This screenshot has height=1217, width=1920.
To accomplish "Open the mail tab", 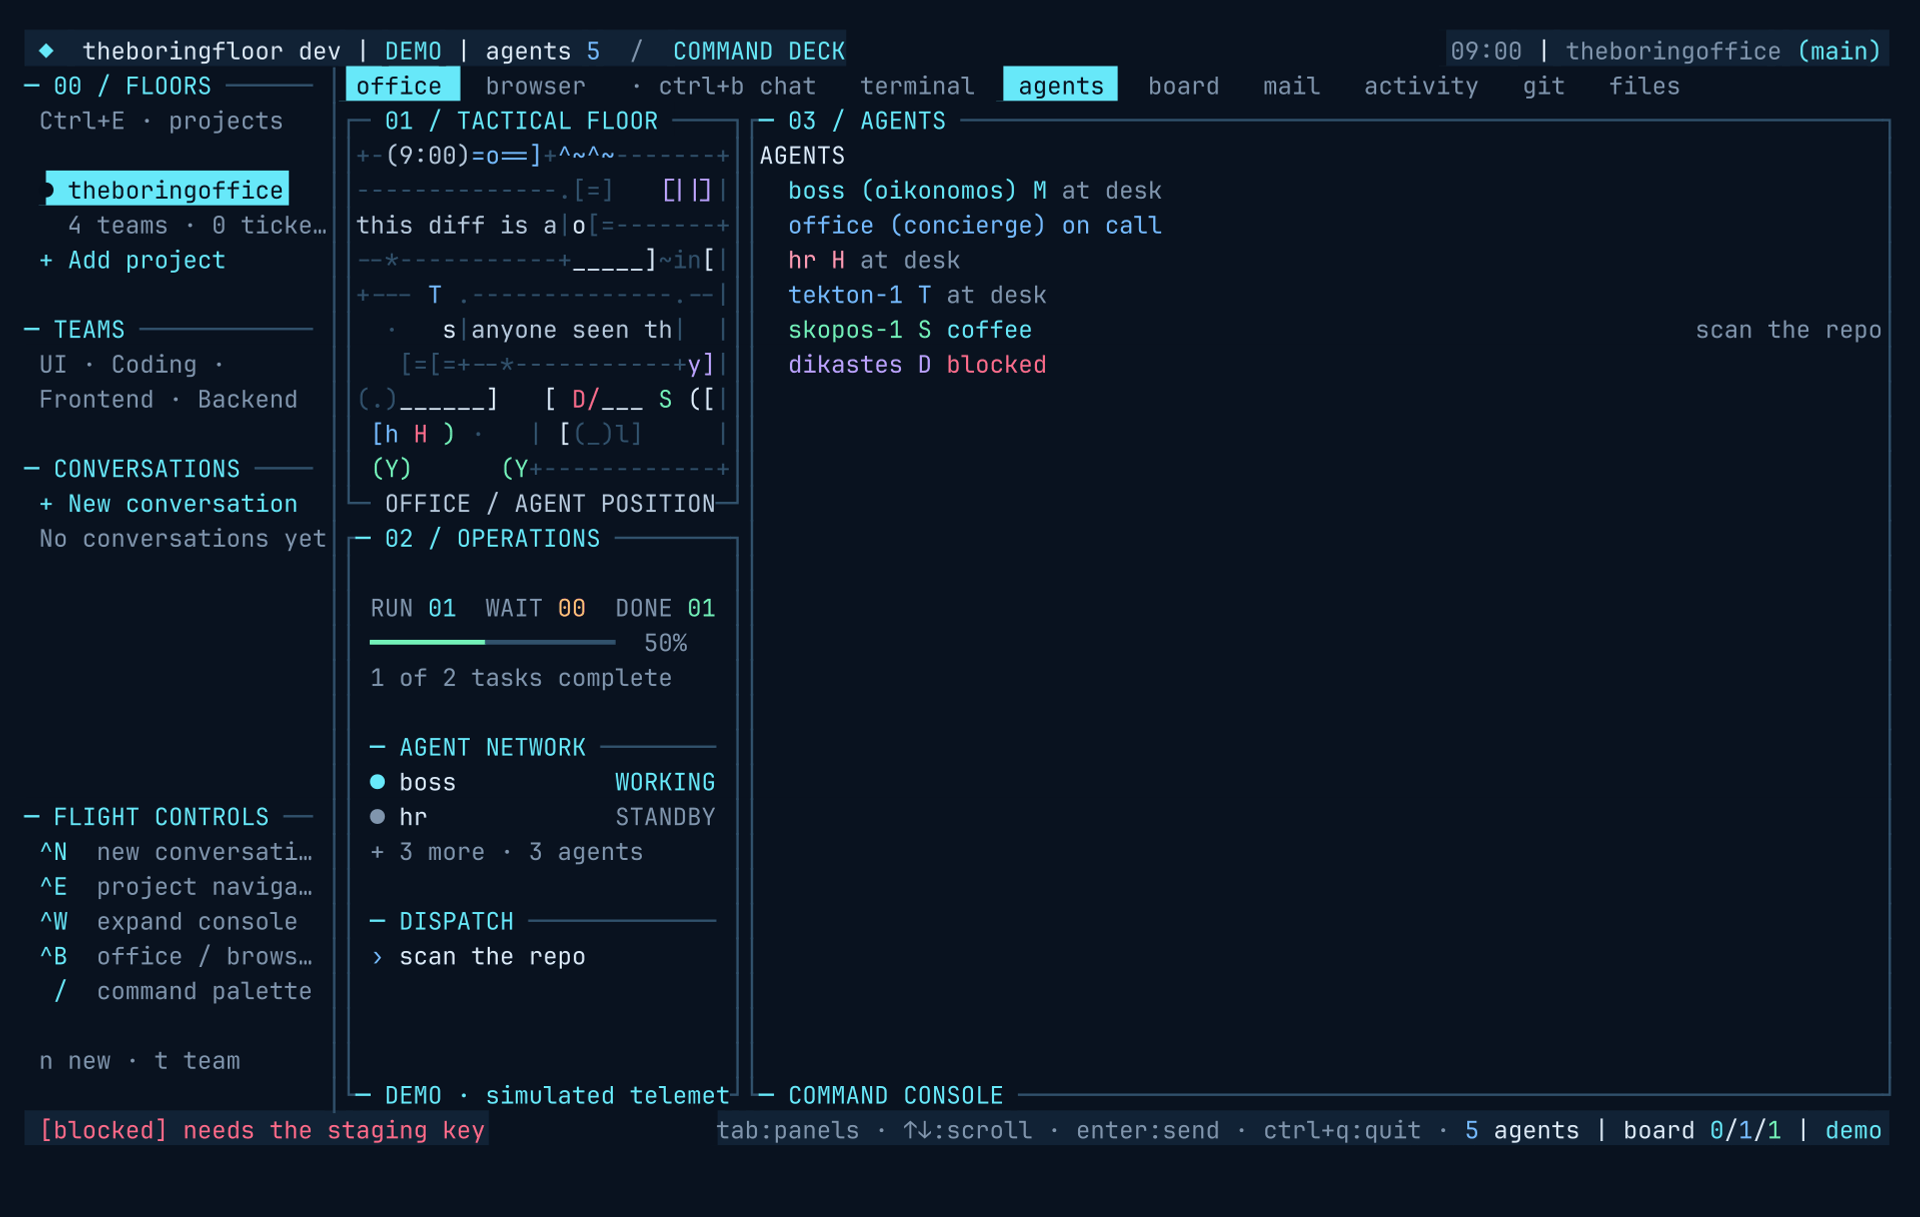I will [1291, 86].
